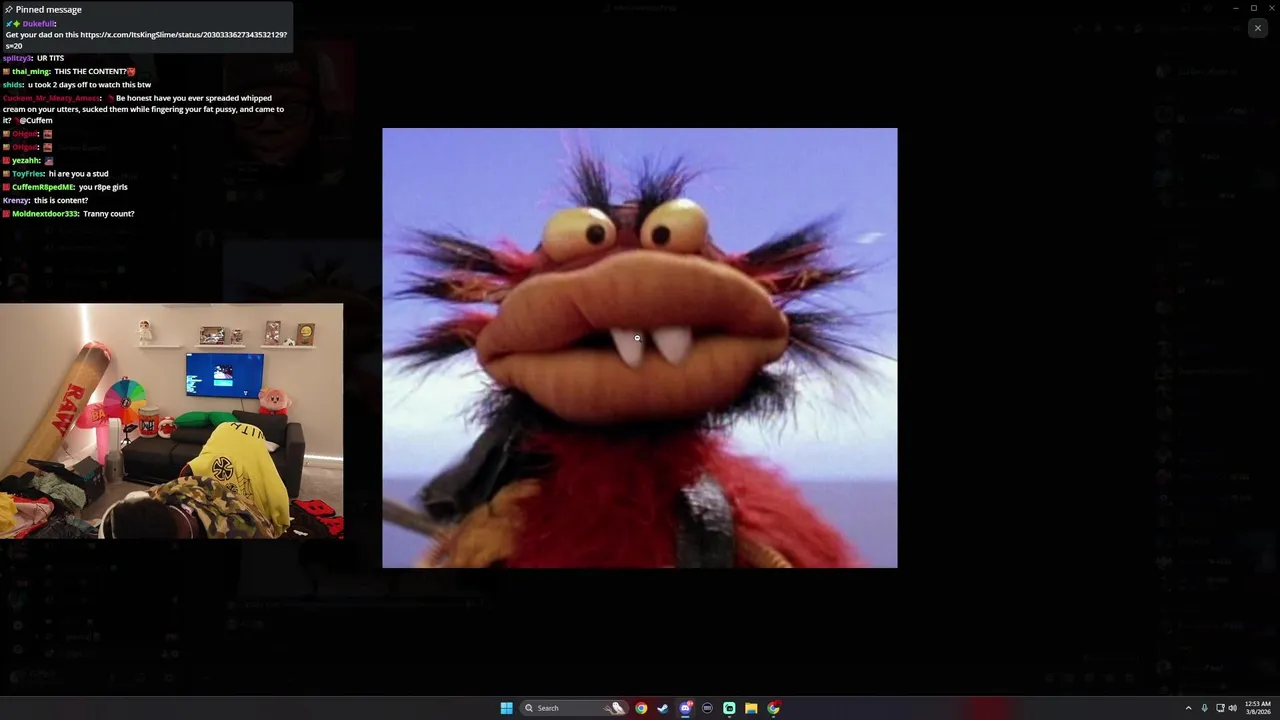
Task: Click the Pinned message header text
Action: coord(49,9)
